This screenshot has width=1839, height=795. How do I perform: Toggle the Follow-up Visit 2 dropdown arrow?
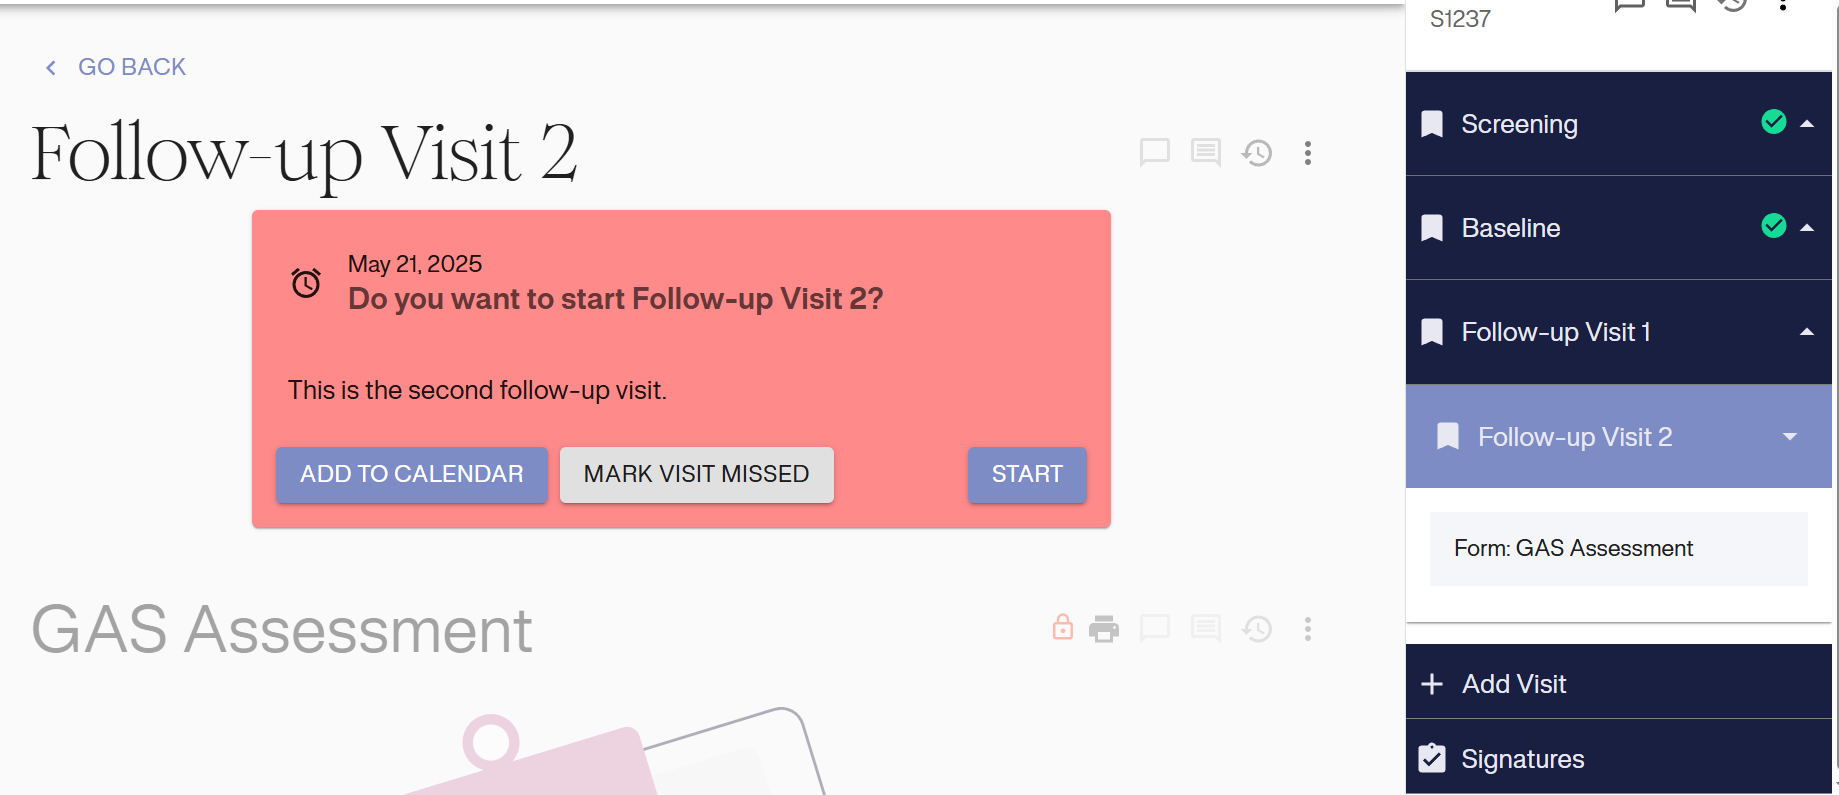tap(1789, 437)
